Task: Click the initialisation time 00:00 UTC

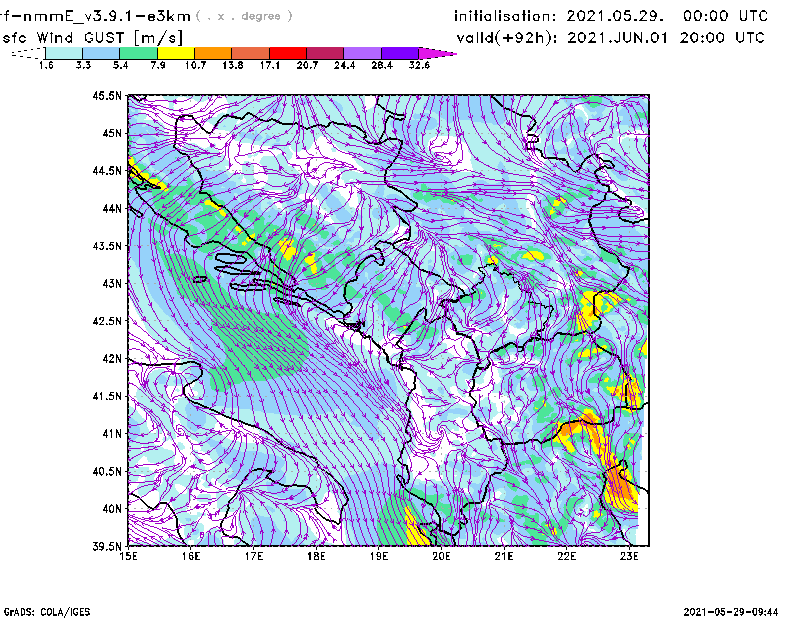Action: 725,16
